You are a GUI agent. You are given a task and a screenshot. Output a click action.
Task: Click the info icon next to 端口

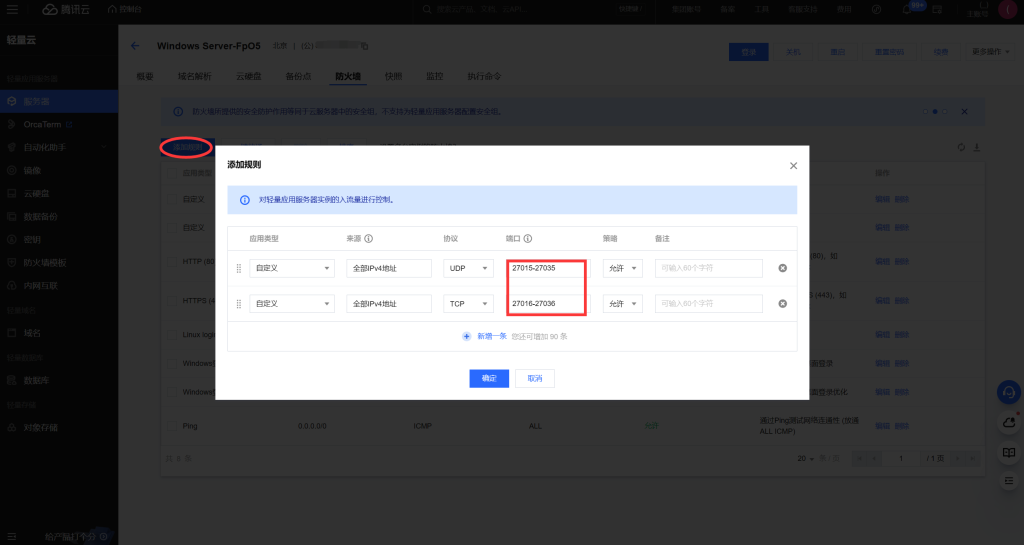527,239
